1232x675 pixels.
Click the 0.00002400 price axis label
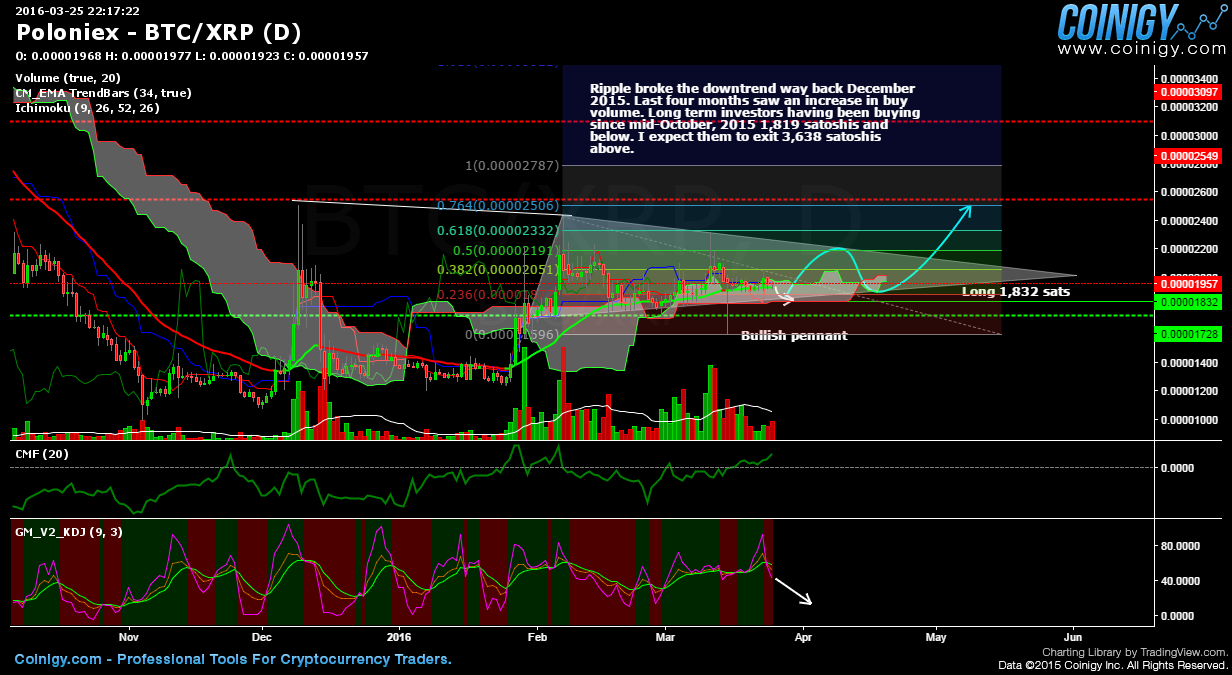(1190, 220)
